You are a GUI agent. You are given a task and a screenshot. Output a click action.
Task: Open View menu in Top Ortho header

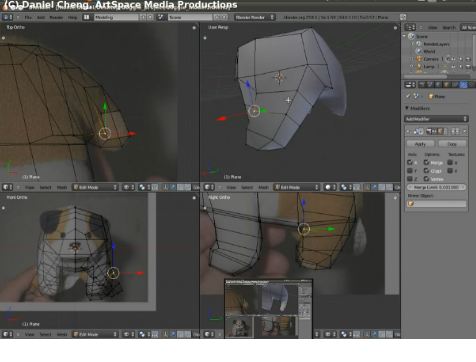(29, 187)
